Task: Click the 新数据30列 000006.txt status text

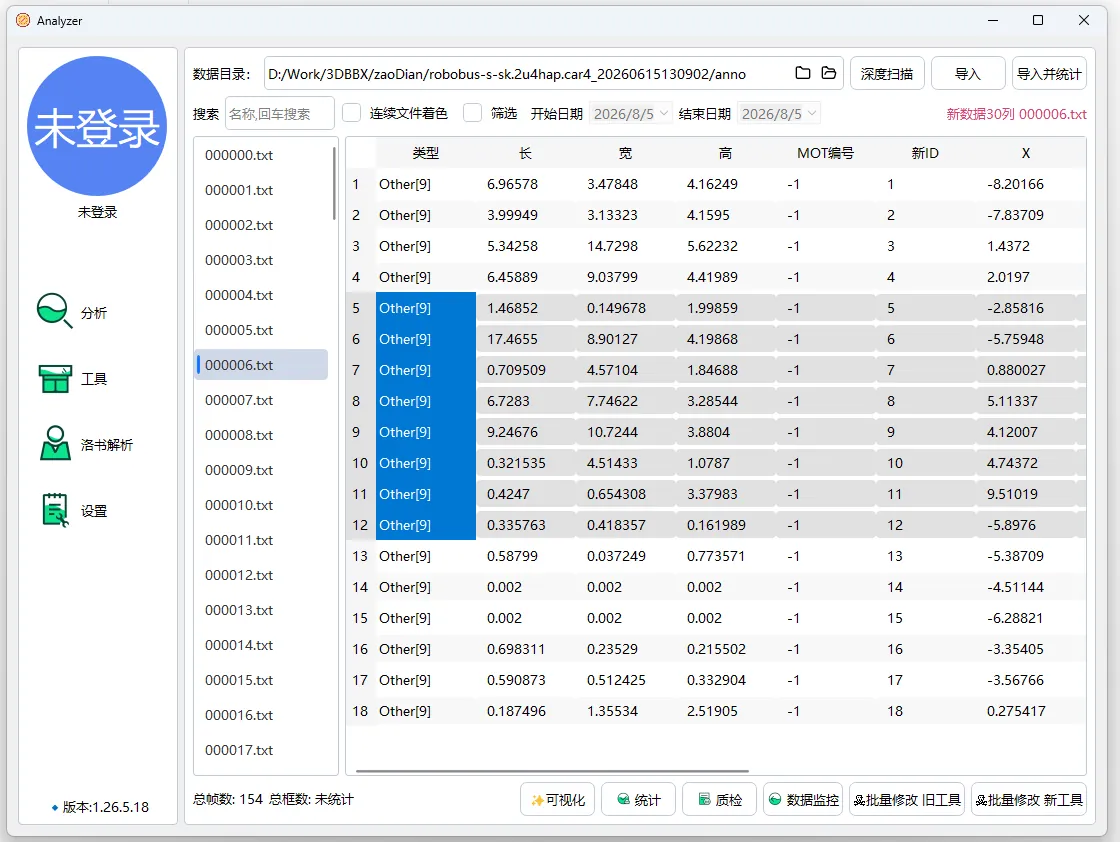Action: pos(1016,114)
